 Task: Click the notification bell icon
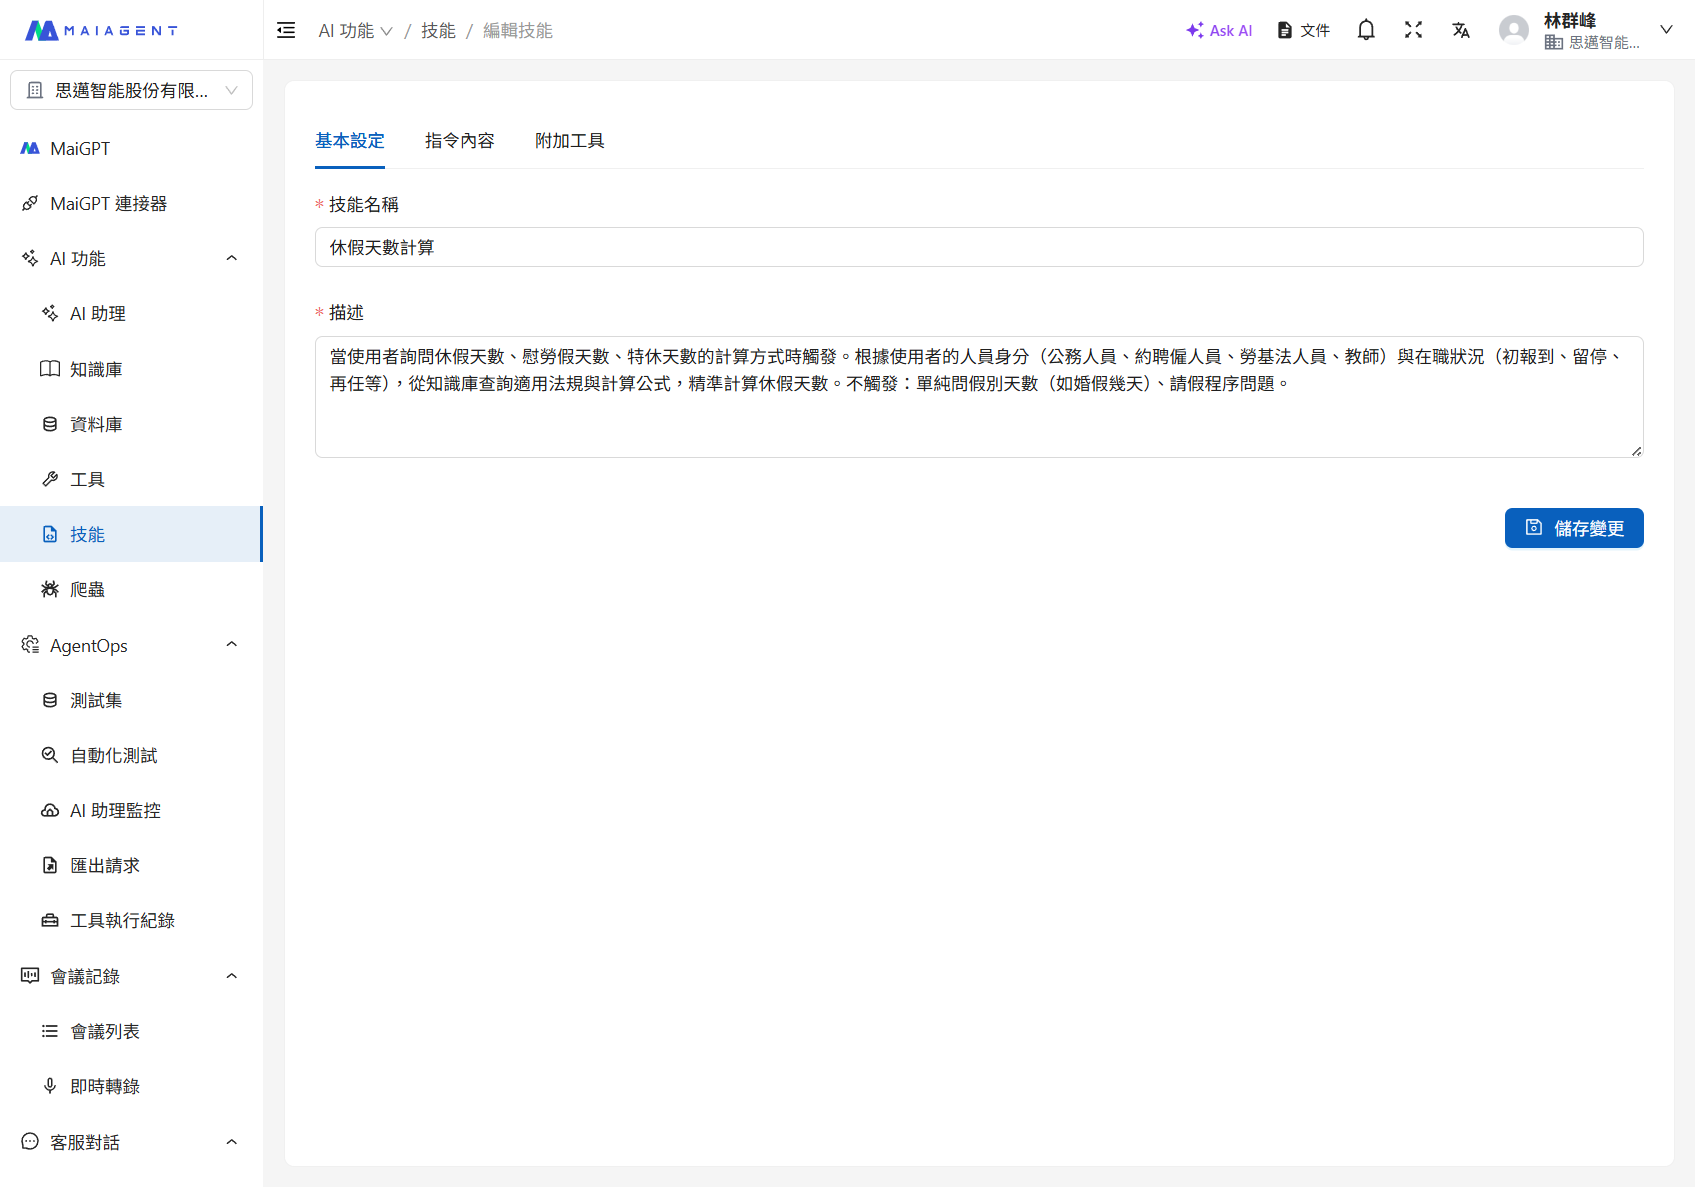tap(1366, 30)
